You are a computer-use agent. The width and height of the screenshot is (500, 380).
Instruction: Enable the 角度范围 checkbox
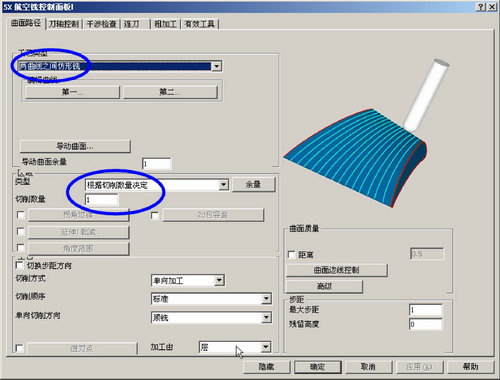[21, 248]
